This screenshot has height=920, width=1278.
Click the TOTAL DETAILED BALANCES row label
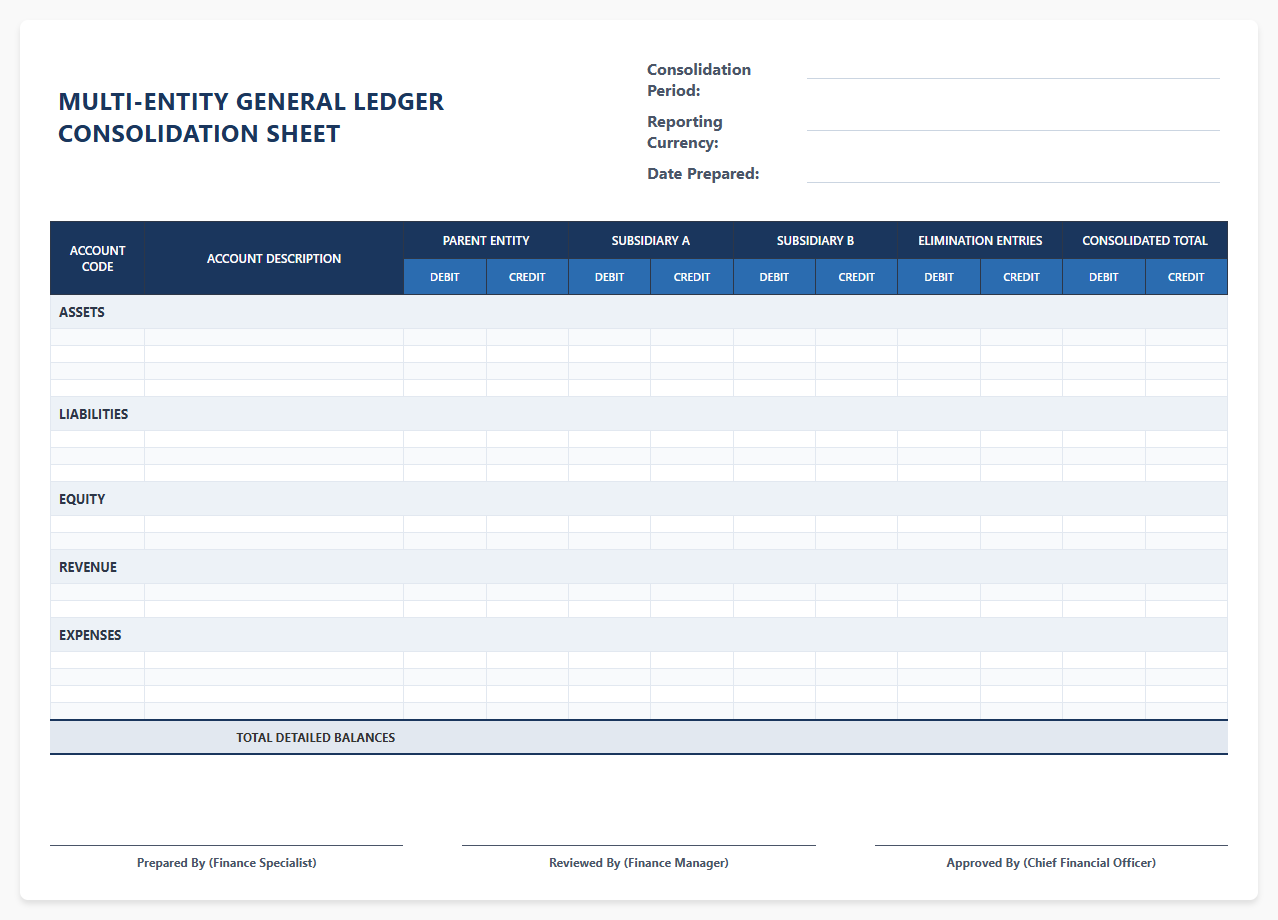pos(316,738)
